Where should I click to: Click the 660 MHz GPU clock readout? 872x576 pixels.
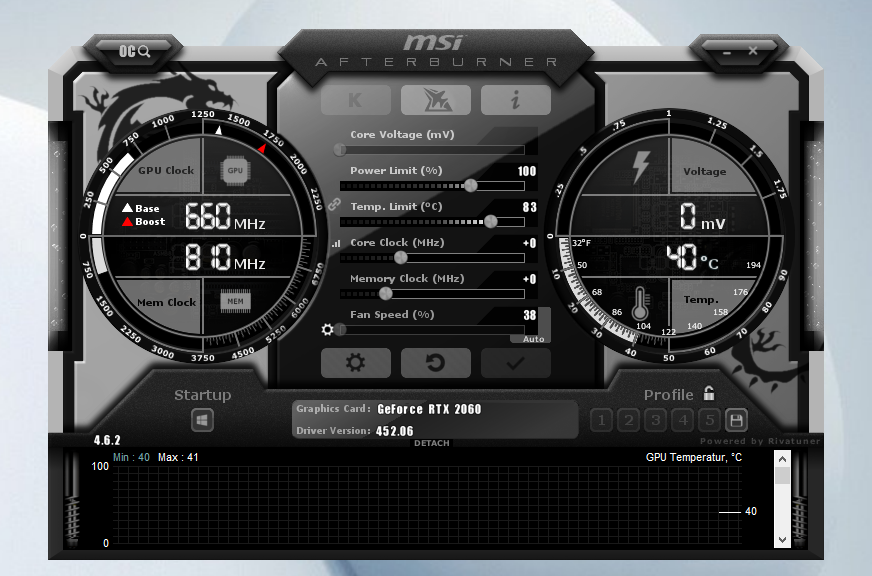coord(225,216)
